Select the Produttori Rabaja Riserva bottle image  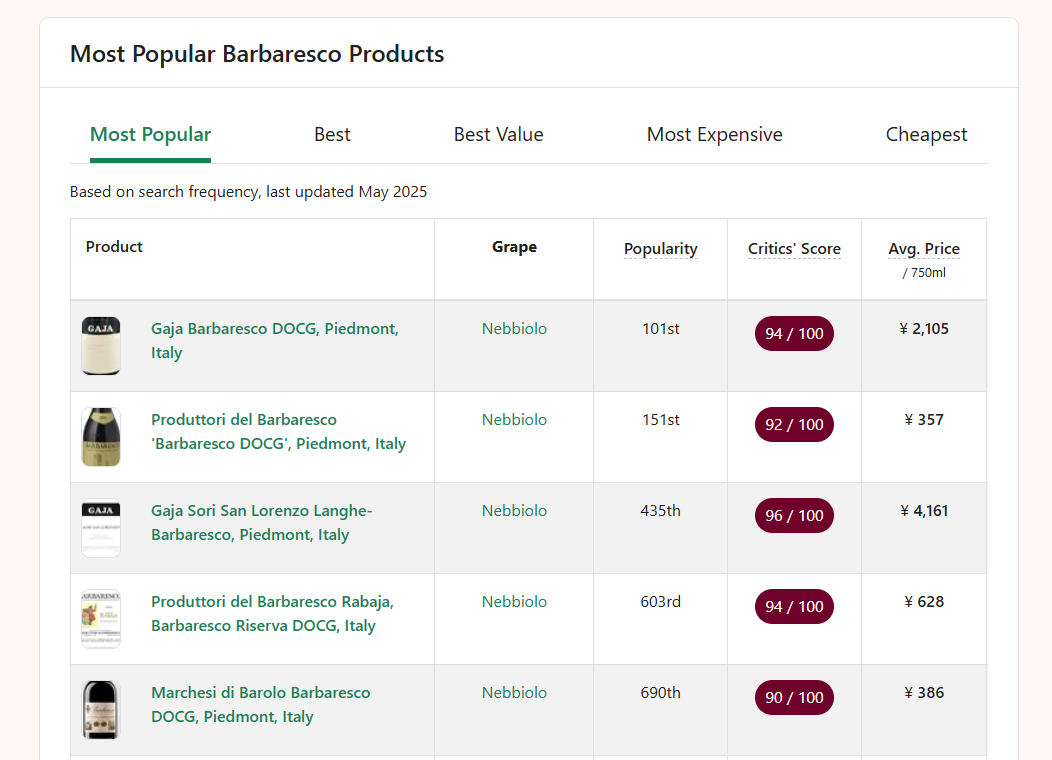tap(101, 619)
